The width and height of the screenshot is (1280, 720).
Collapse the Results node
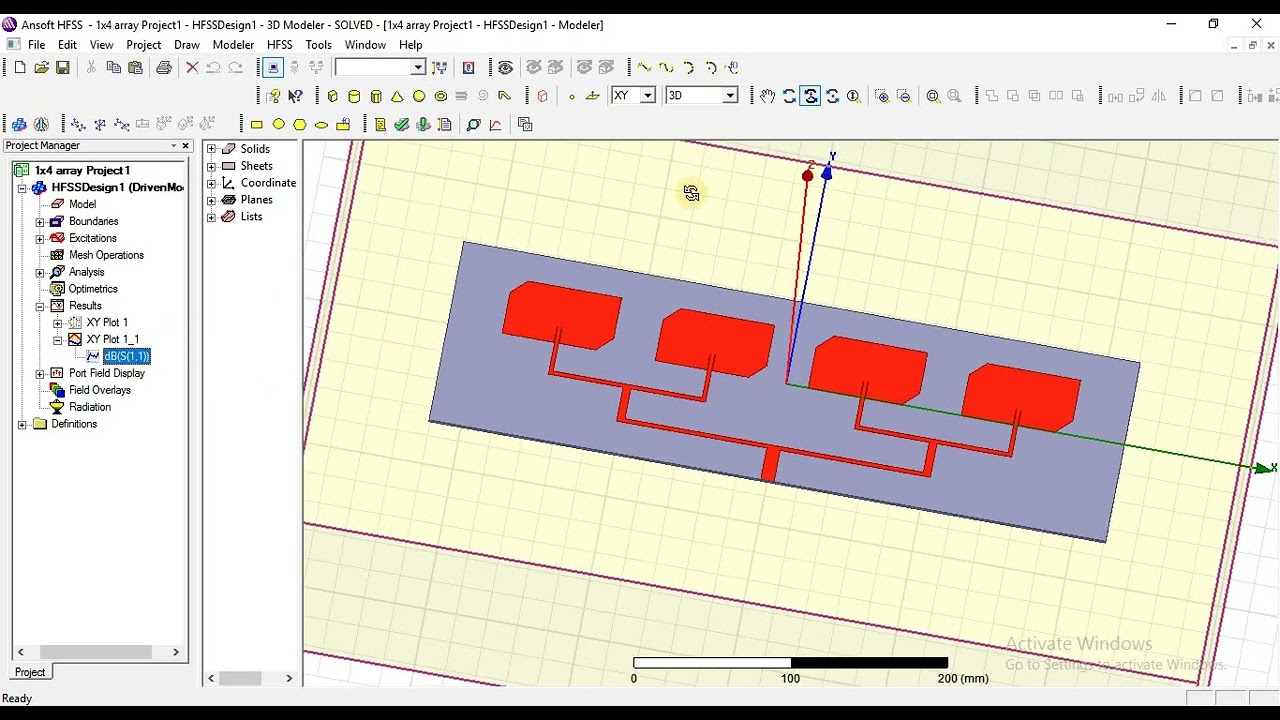coord(40,306)
